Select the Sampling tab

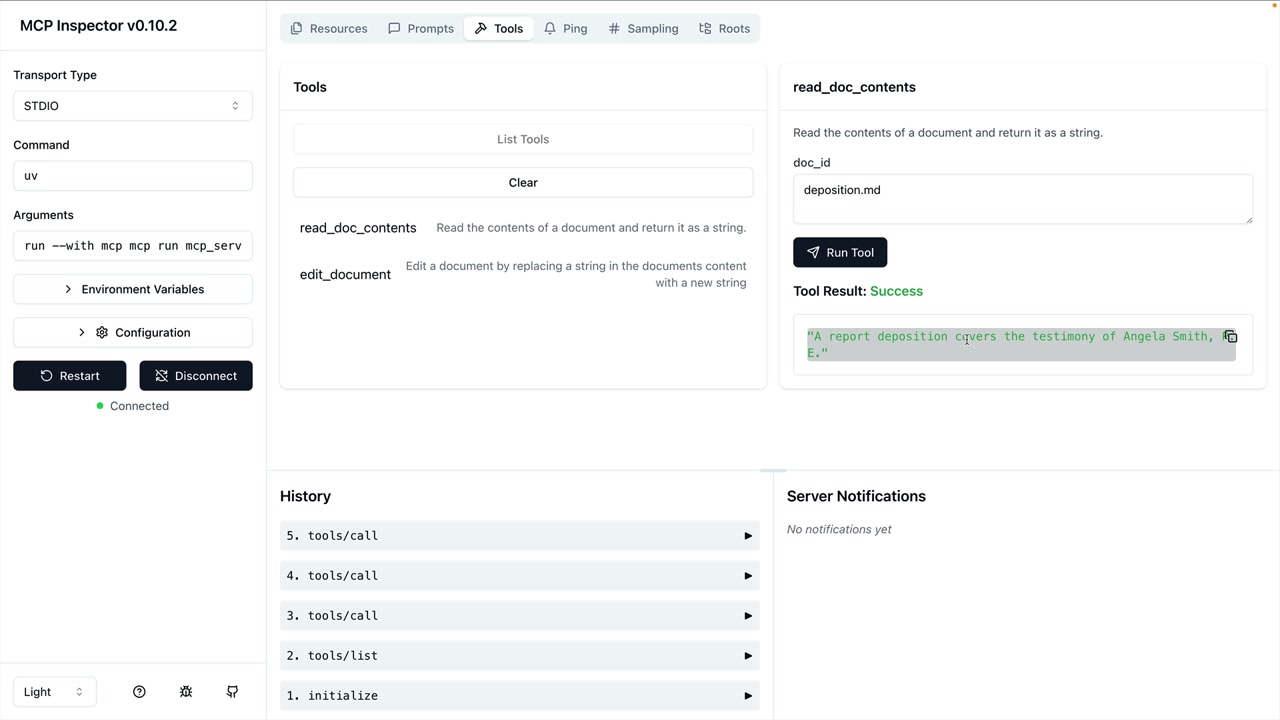click(643, 29)
